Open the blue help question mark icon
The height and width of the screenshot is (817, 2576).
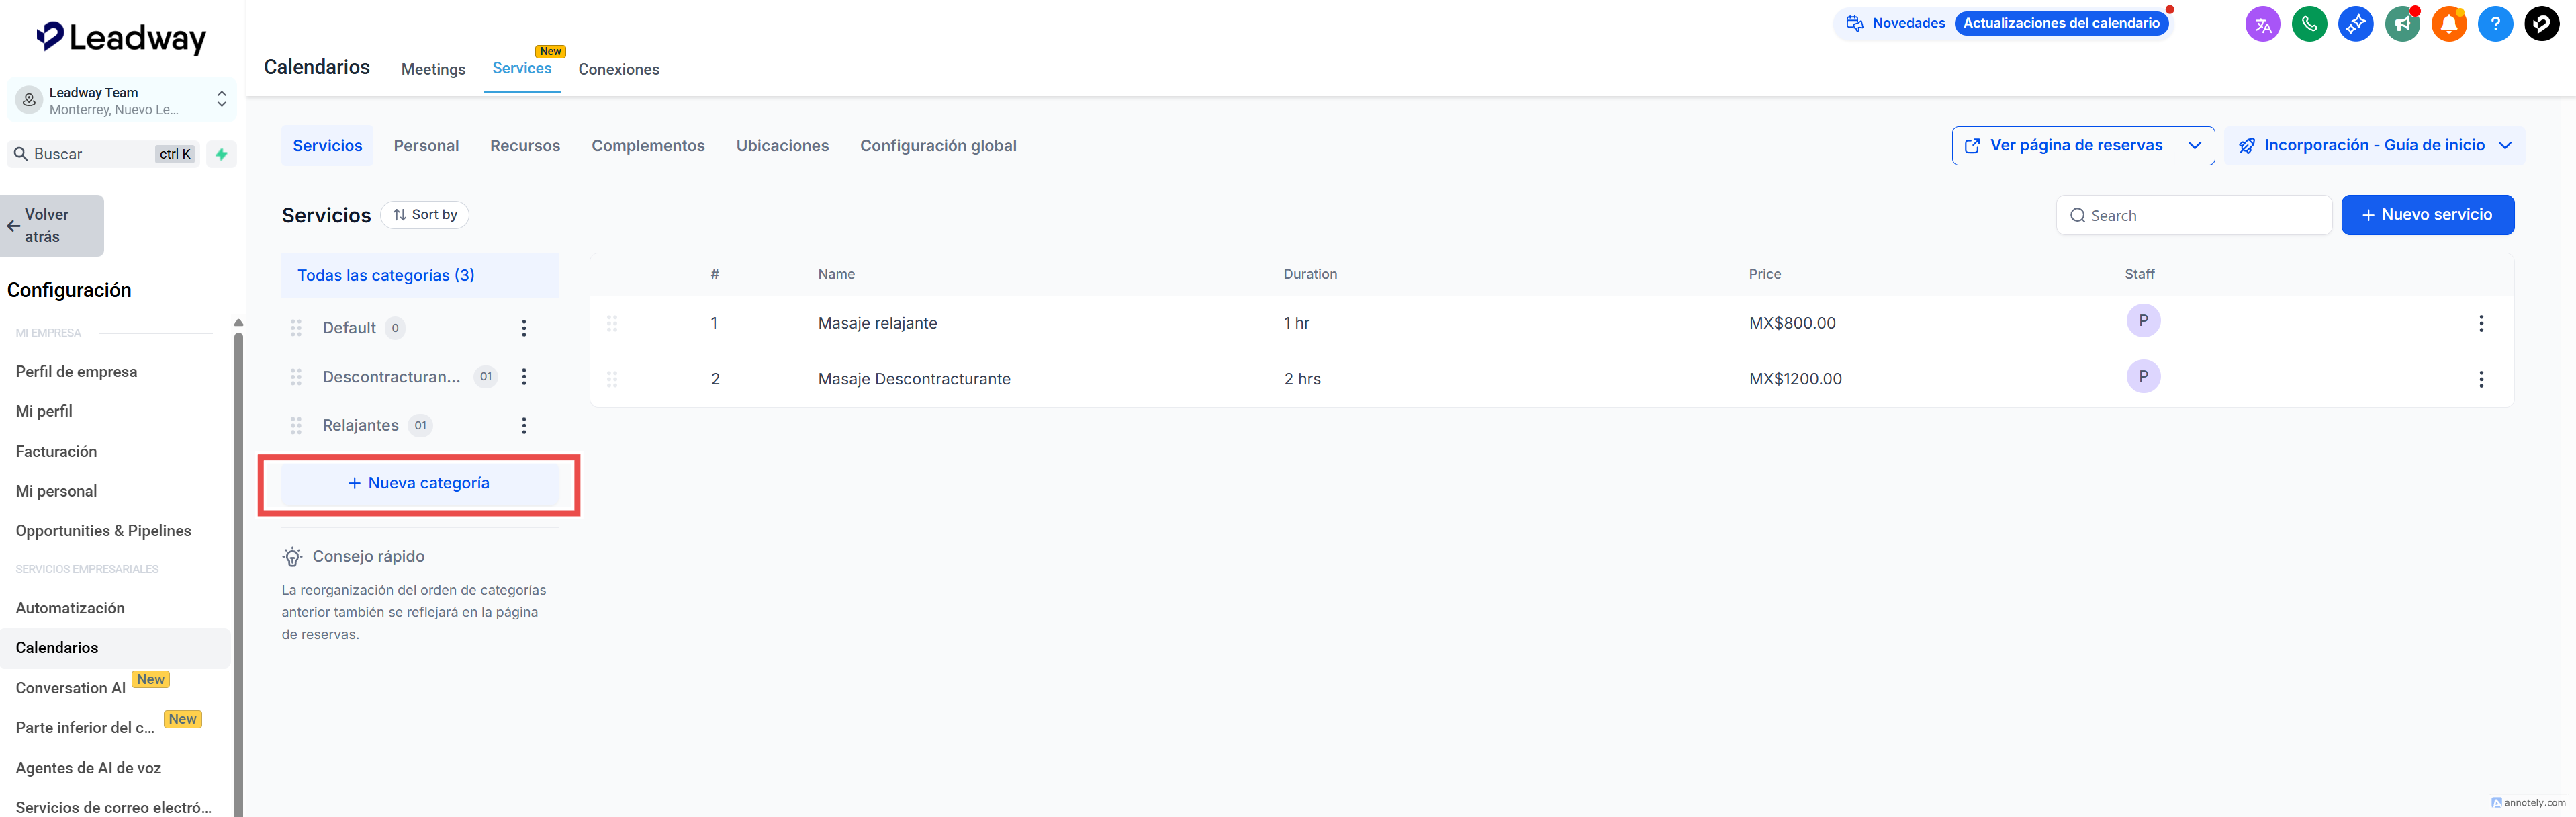tap(2495, 24)
